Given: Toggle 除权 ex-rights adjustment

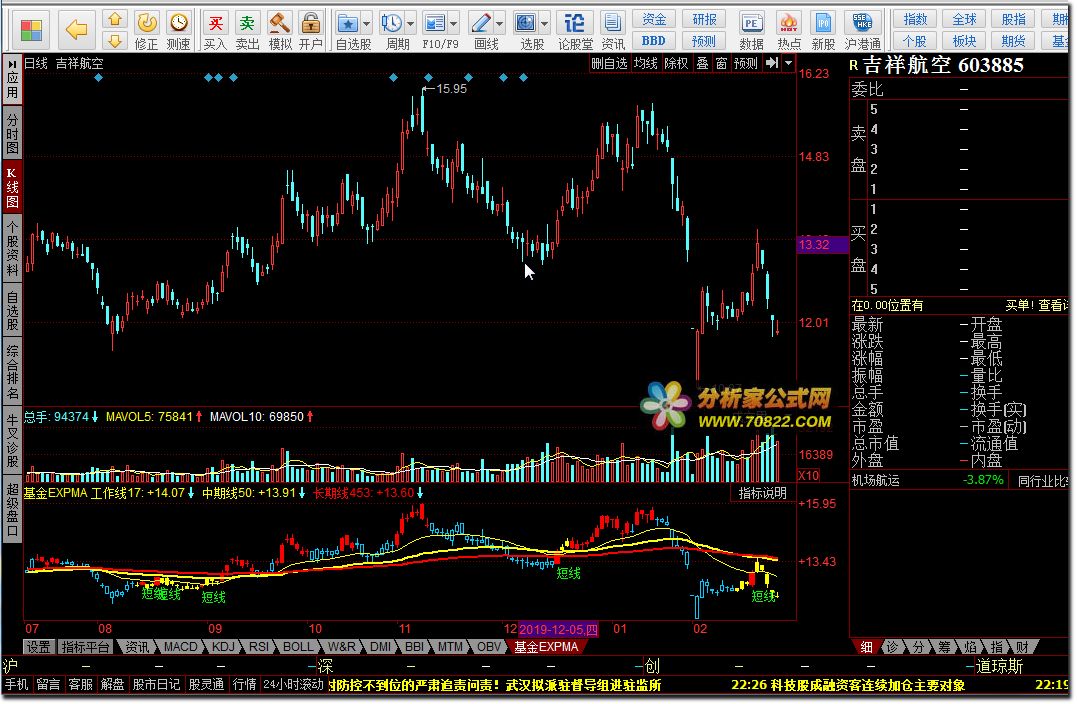Looking at the screenshot, I should pos(677,63).
